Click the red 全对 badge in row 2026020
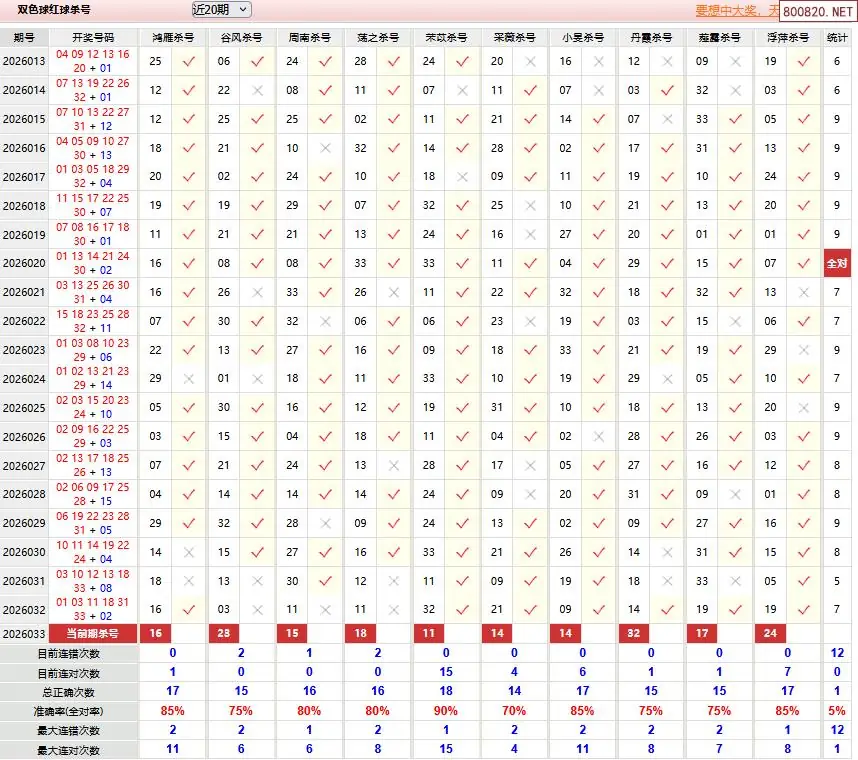The width and height of the screenshot is (858, 760). pyautogui.click(x=837, y=264)
